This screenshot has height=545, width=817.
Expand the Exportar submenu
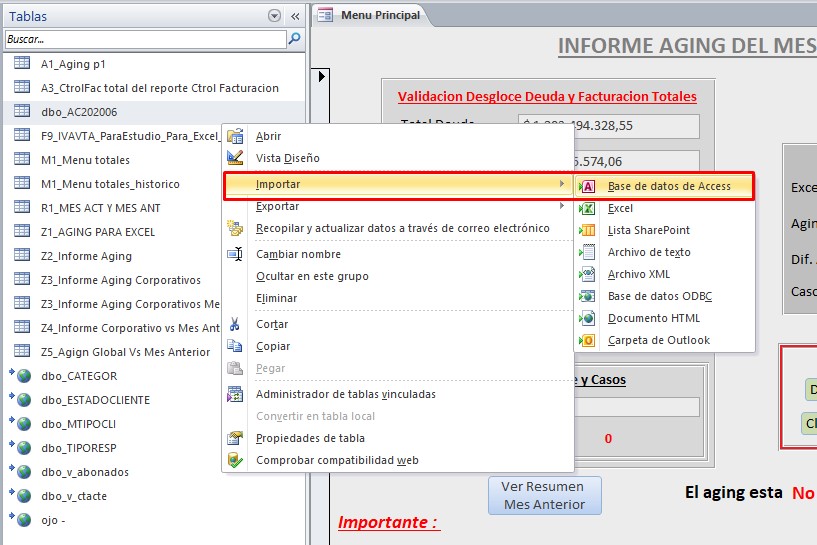[x=277, y=206]
